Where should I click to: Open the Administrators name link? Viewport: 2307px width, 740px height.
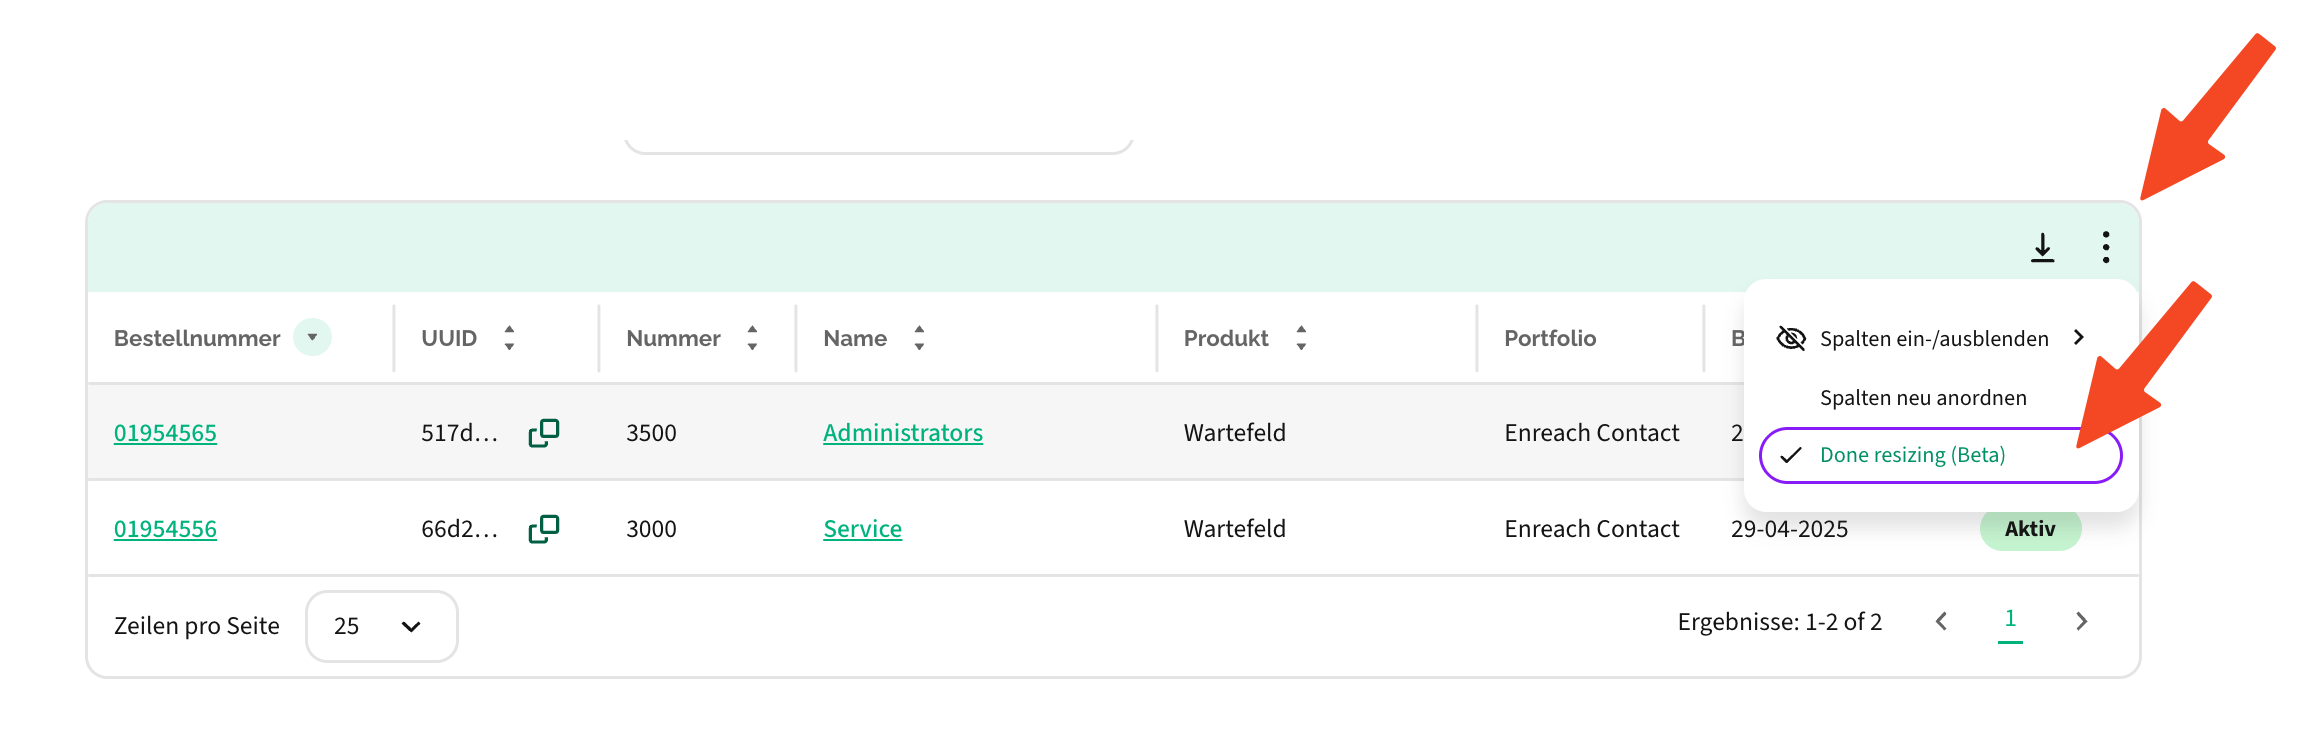(x=902, y=433)
